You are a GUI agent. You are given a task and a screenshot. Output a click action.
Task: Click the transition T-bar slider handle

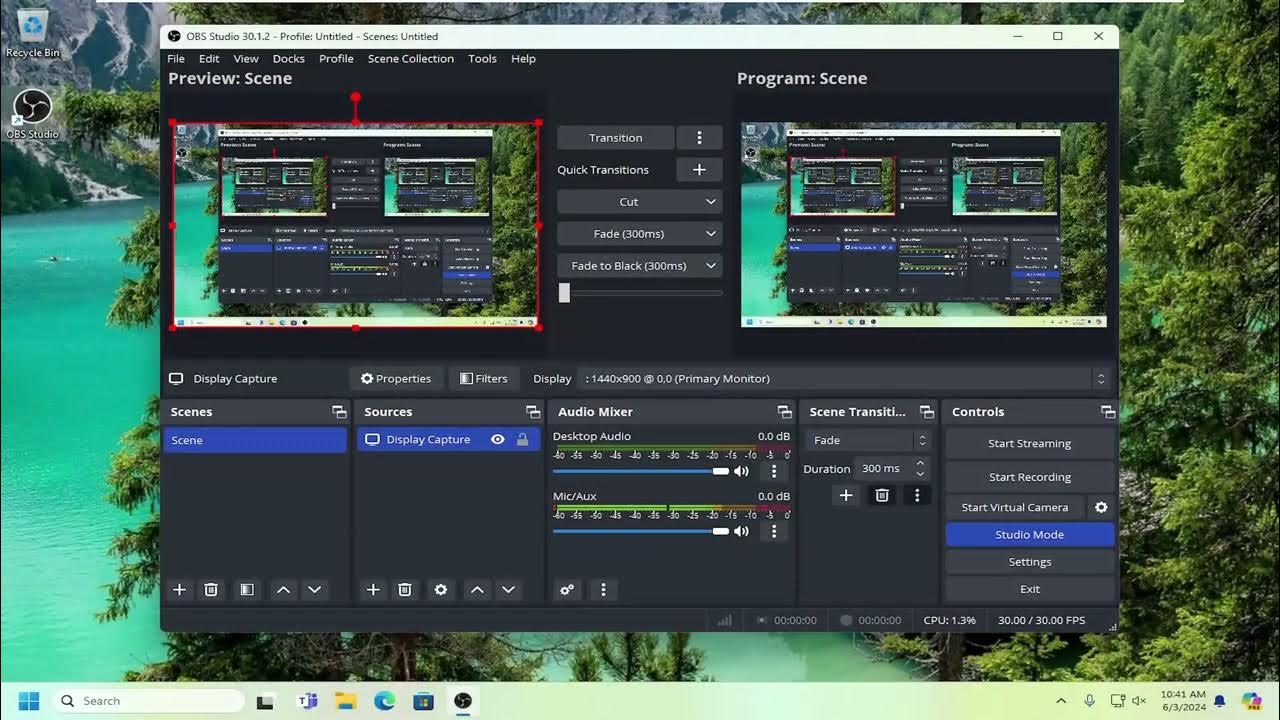[x=564, y=293]
